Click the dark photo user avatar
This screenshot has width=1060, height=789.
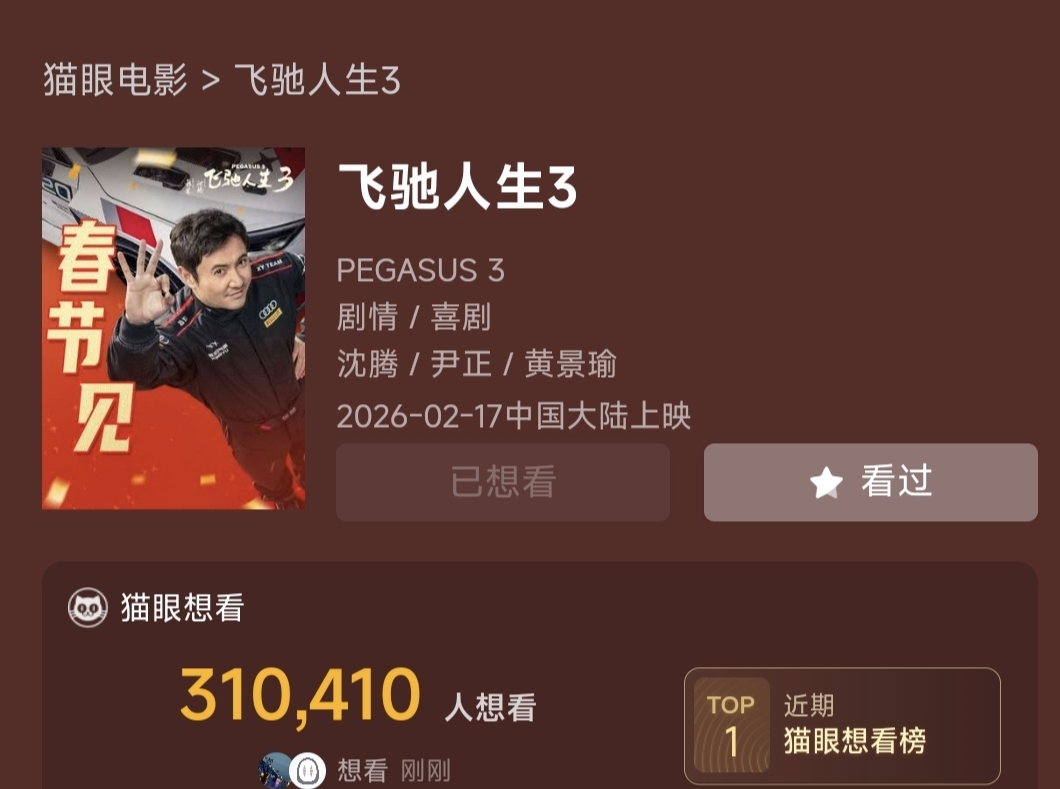275,770
